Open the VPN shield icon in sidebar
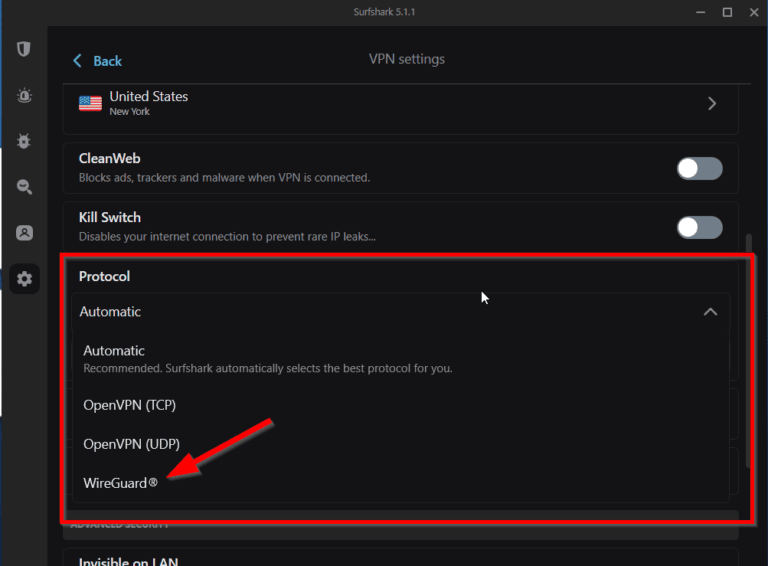 (x=24, y=49)
